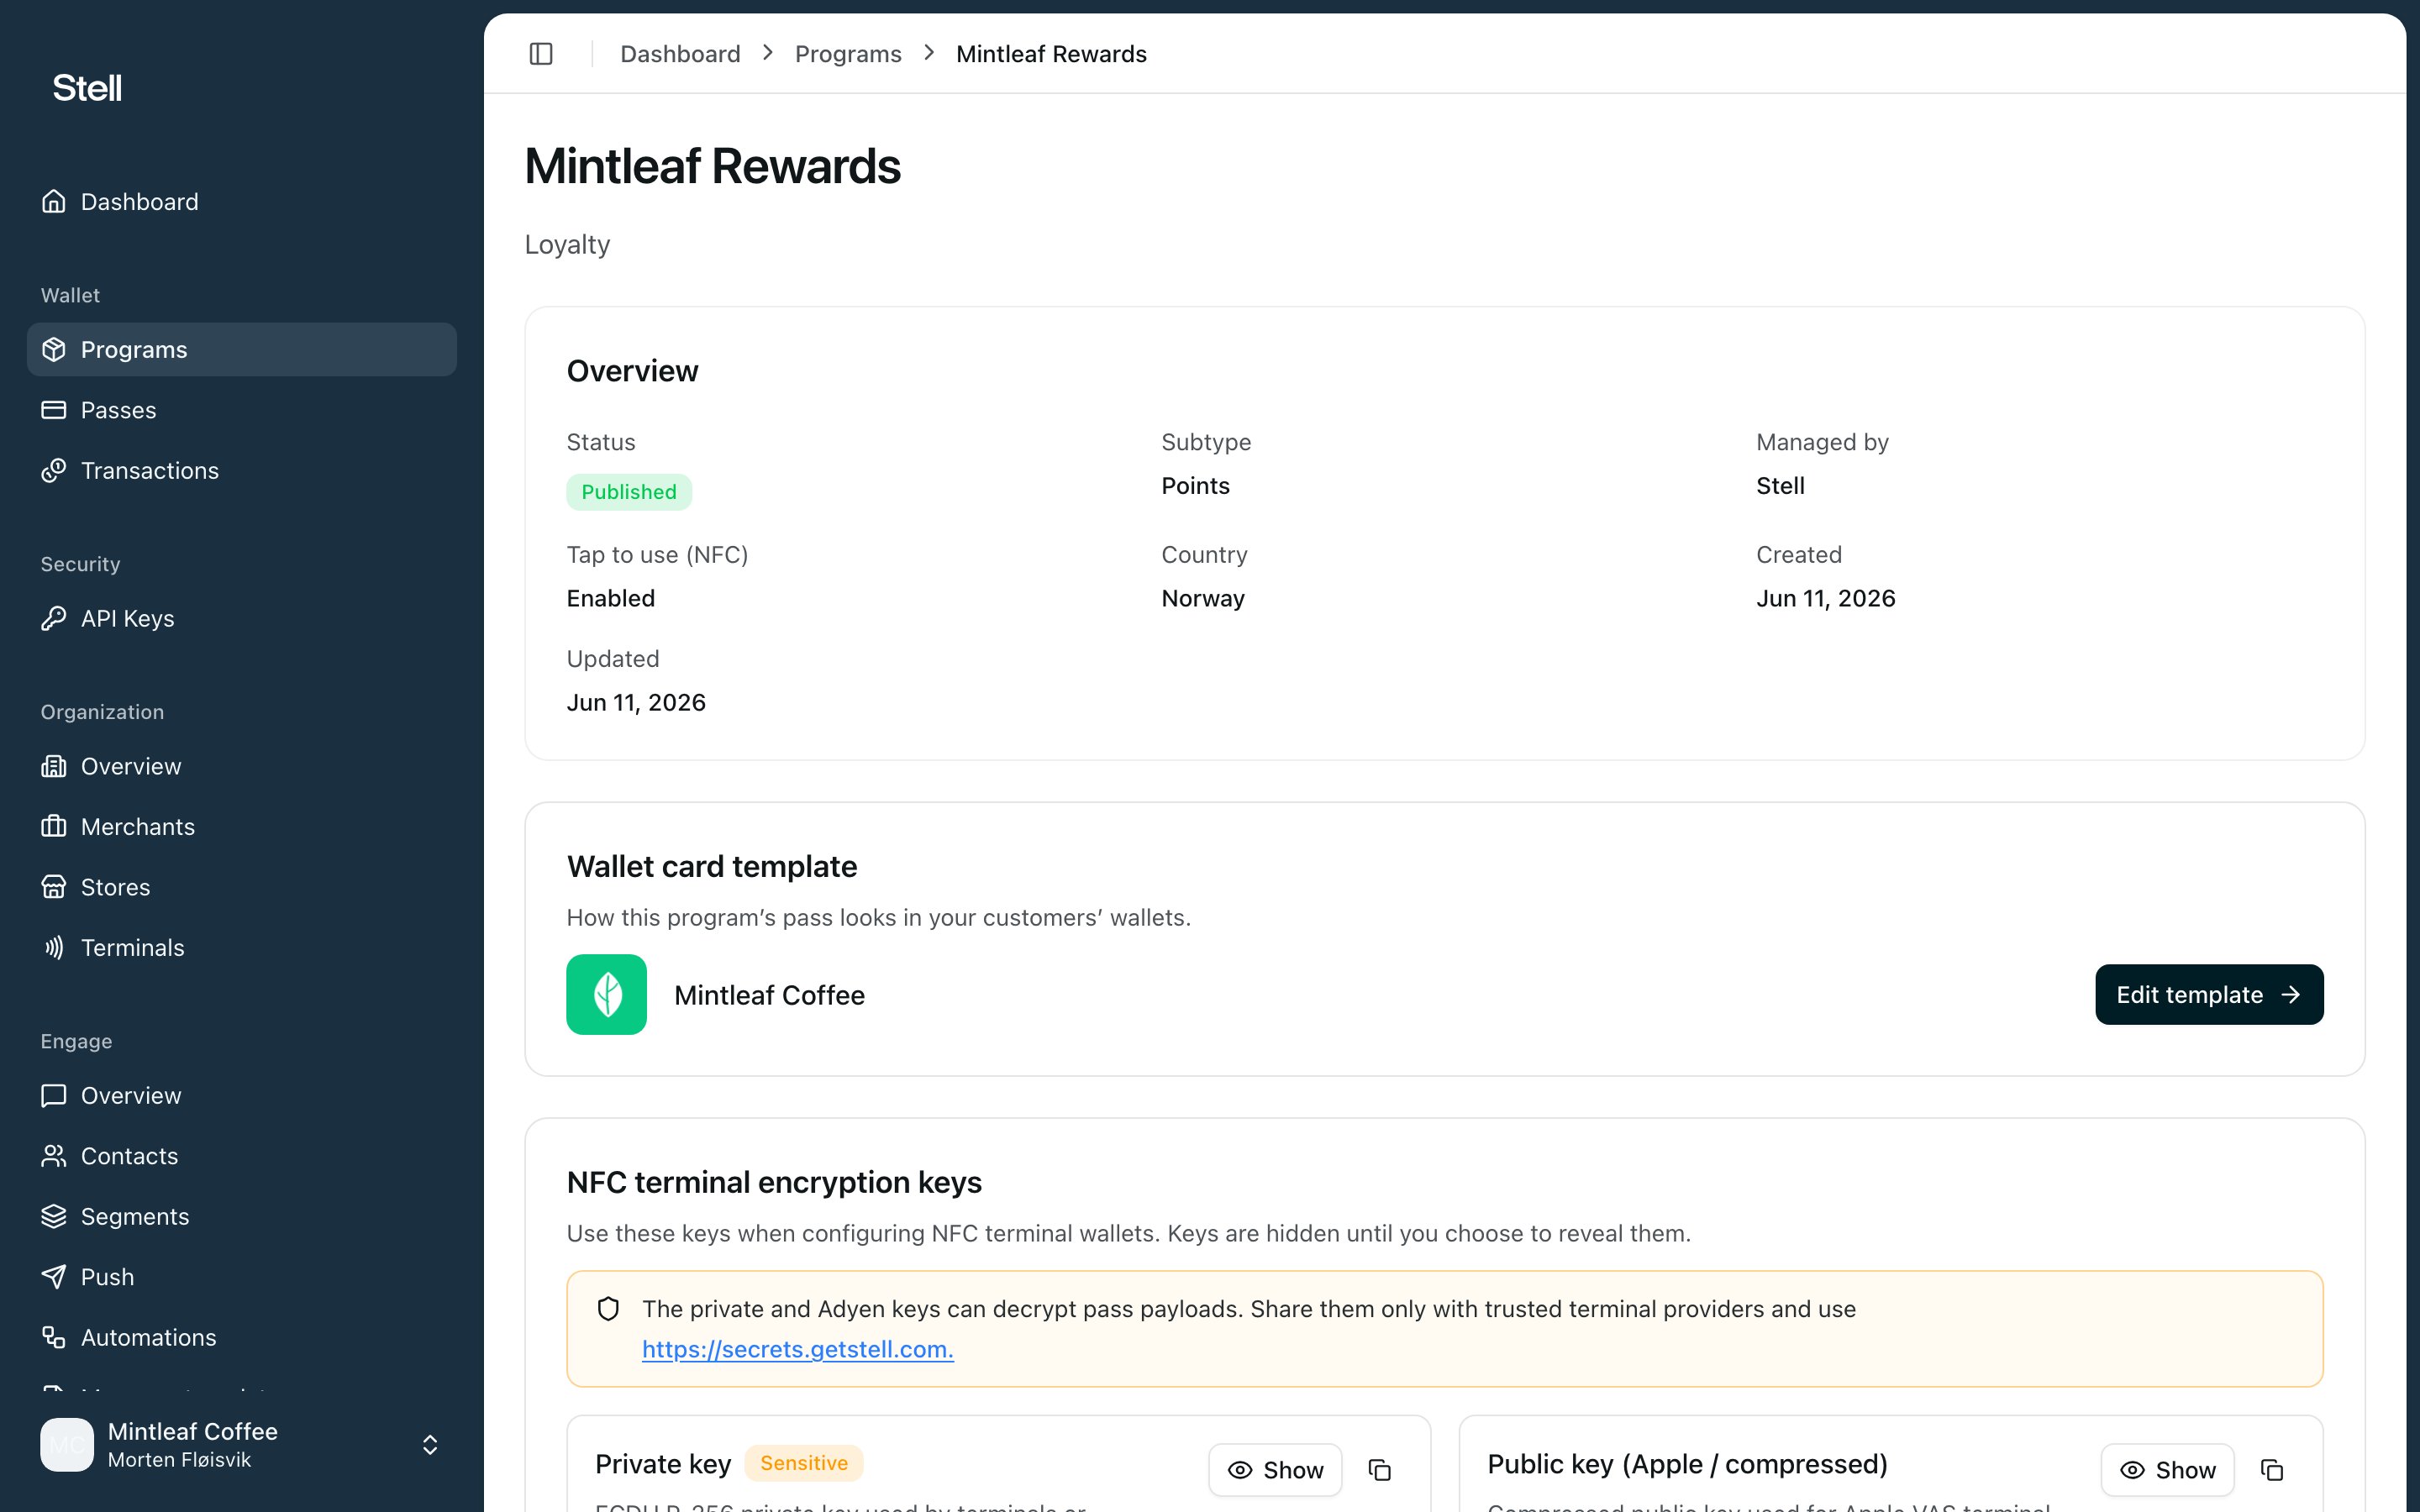This screenshot has width=2420, height=1512.
Task: Click the API Keys key icon
Action: click(x=54, y=619)
